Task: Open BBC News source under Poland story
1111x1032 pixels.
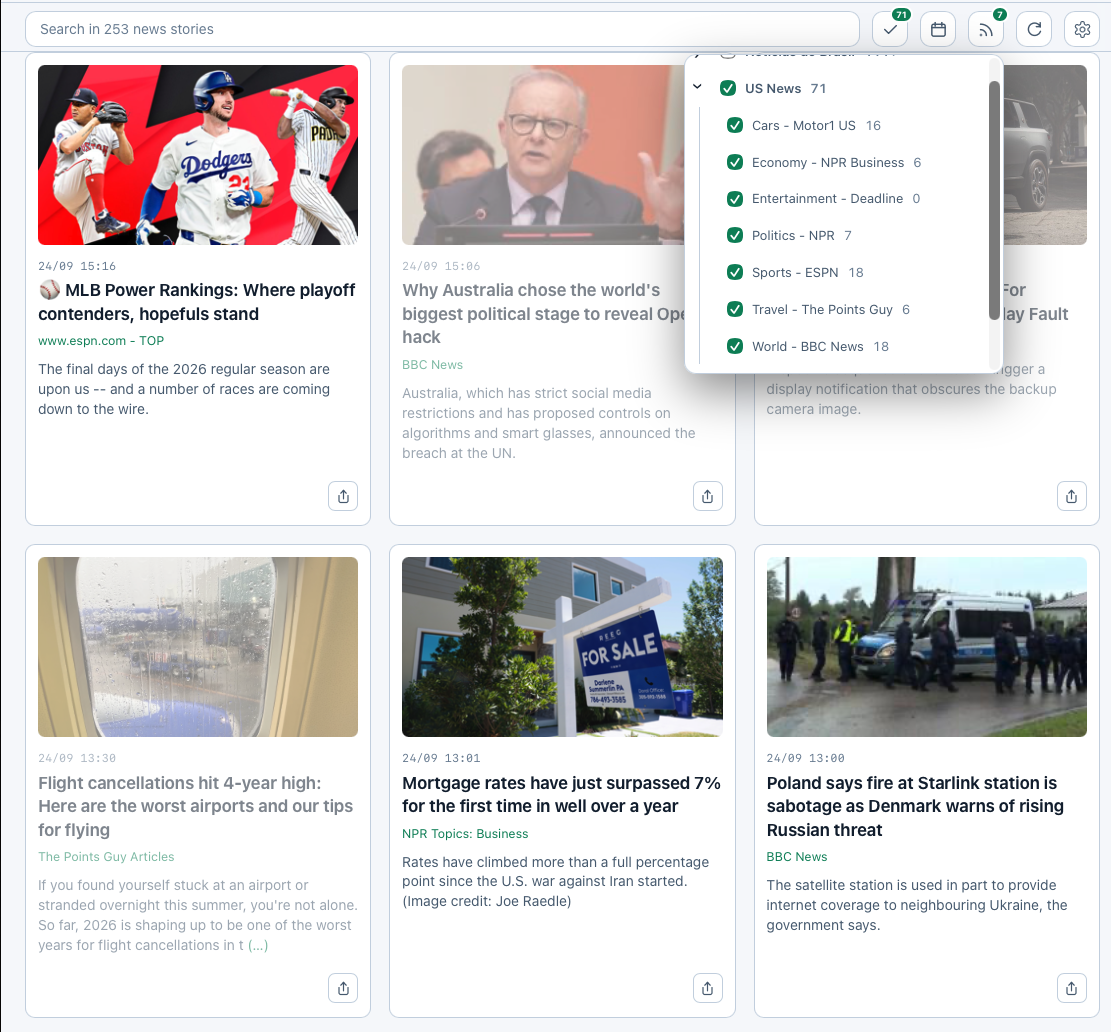Action: coord(796,856)
